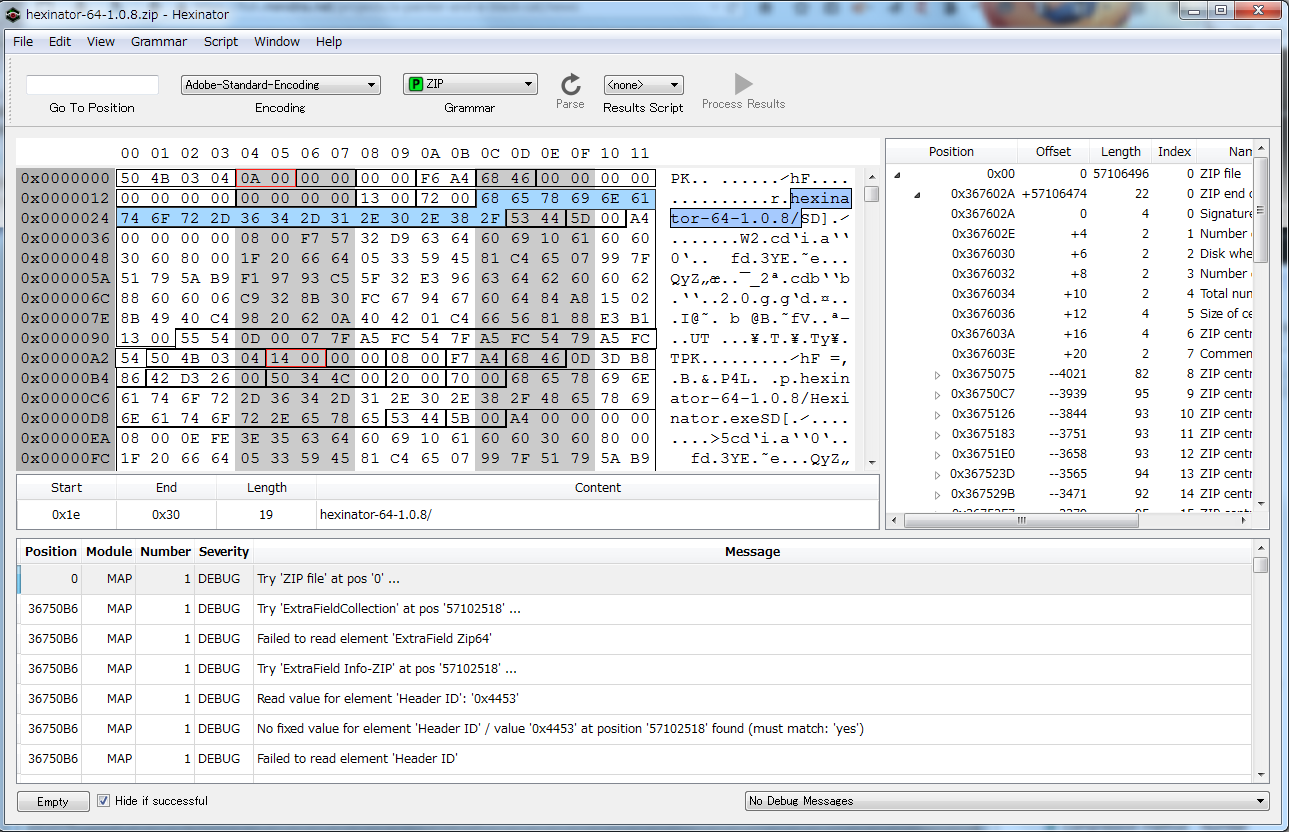Open the Help menu
The height and width of the screenshot is (832, 1289).
329,42
